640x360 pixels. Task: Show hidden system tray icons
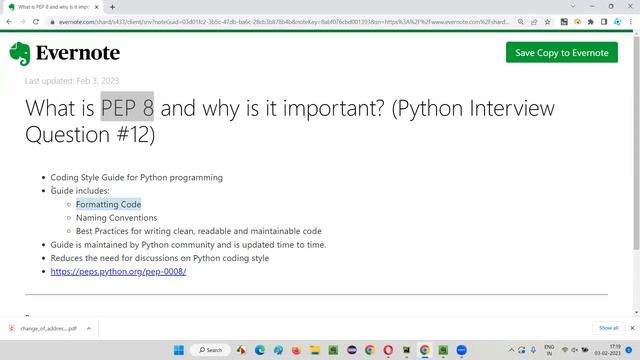511,350
